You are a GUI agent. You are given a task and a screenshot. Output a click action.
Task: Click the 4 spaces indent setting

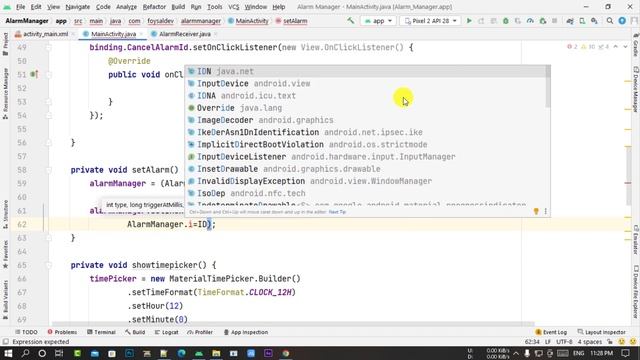(x=590, y=342)
